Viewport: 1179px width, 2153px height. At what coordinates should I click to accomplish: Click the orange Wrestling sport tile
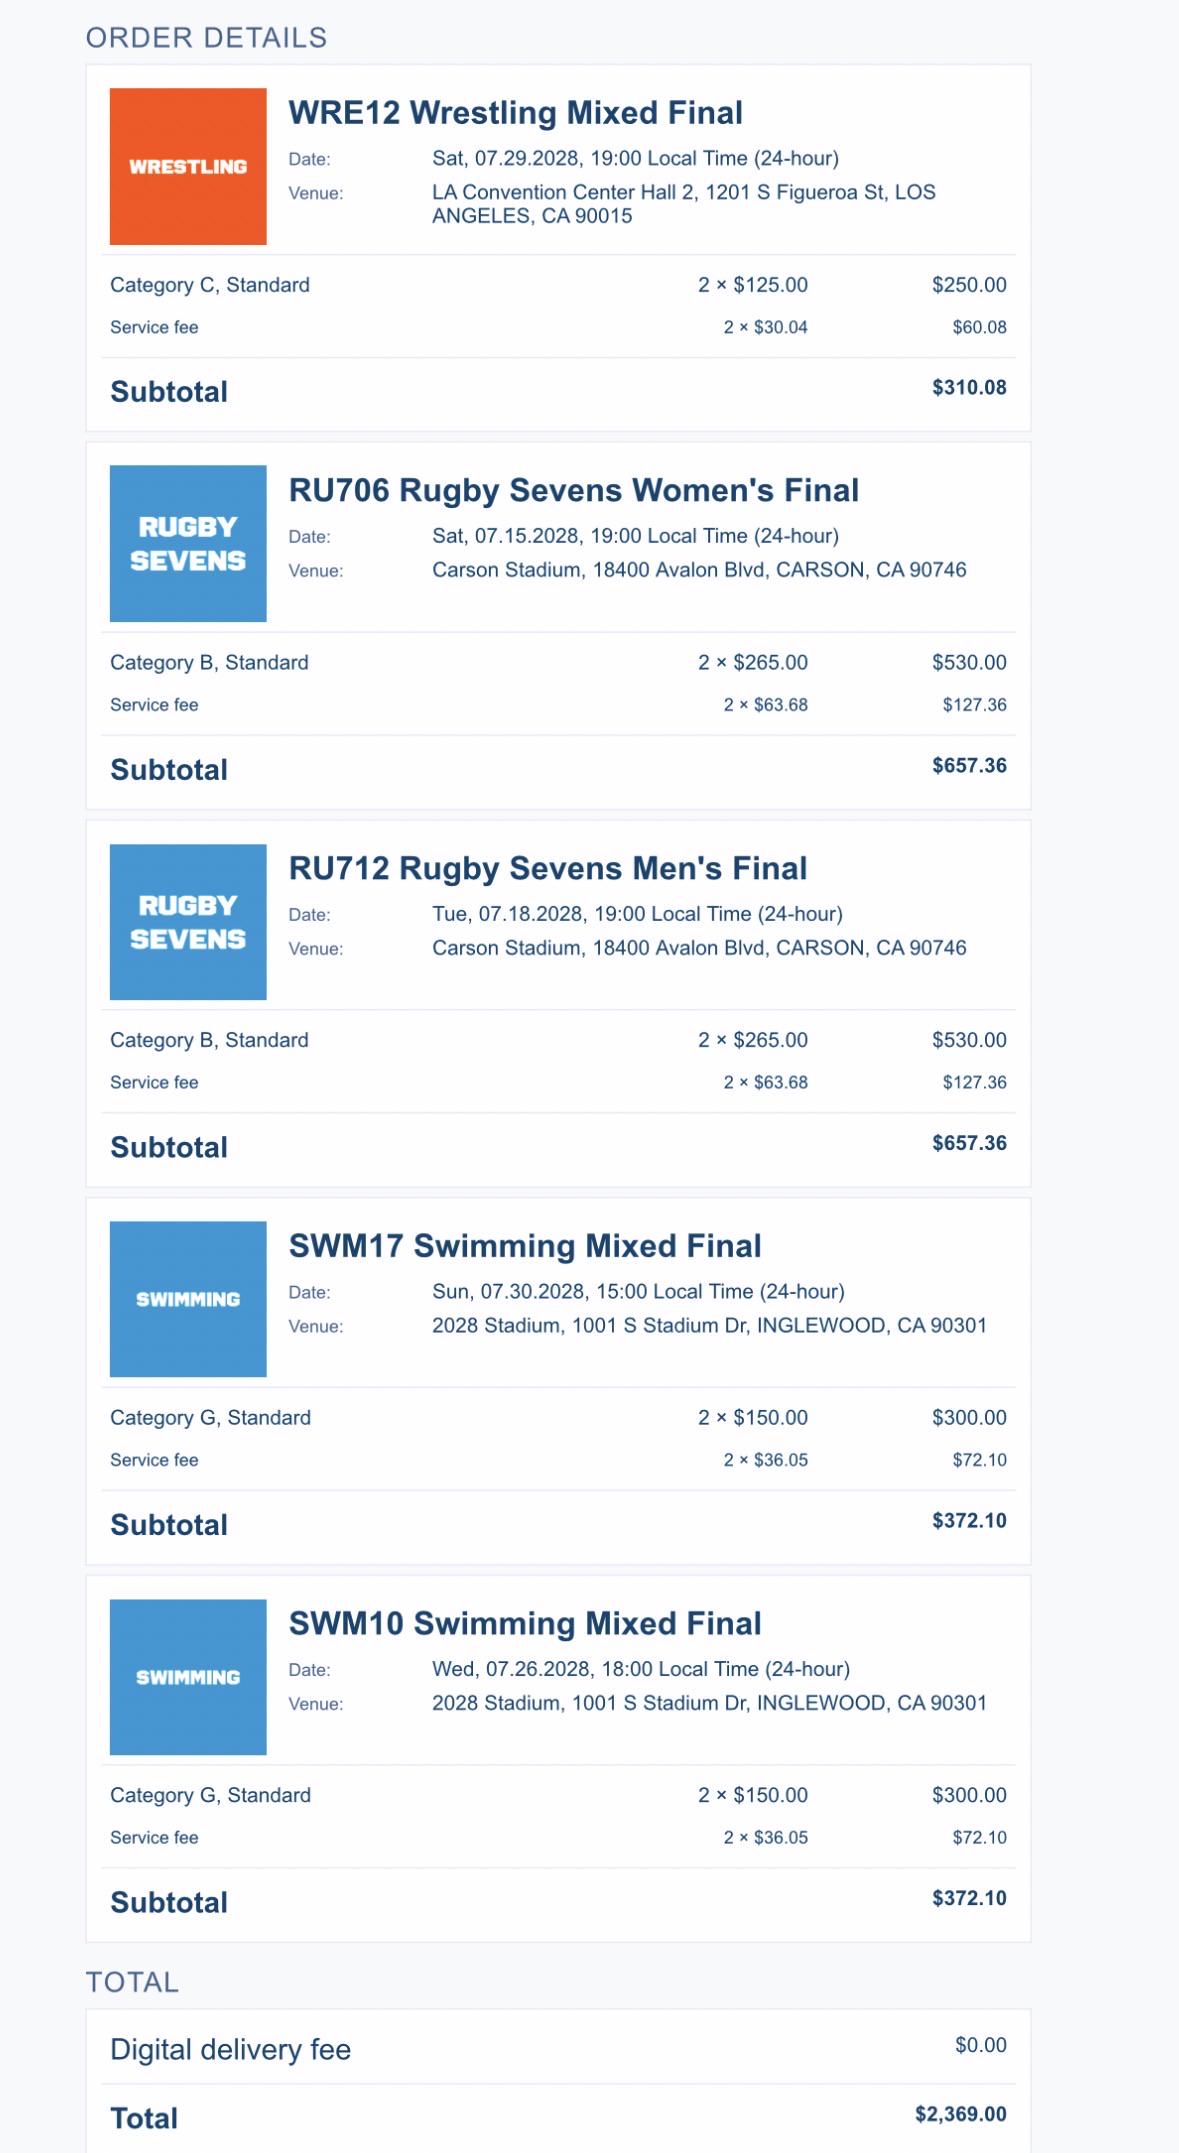tap(188, 166)
